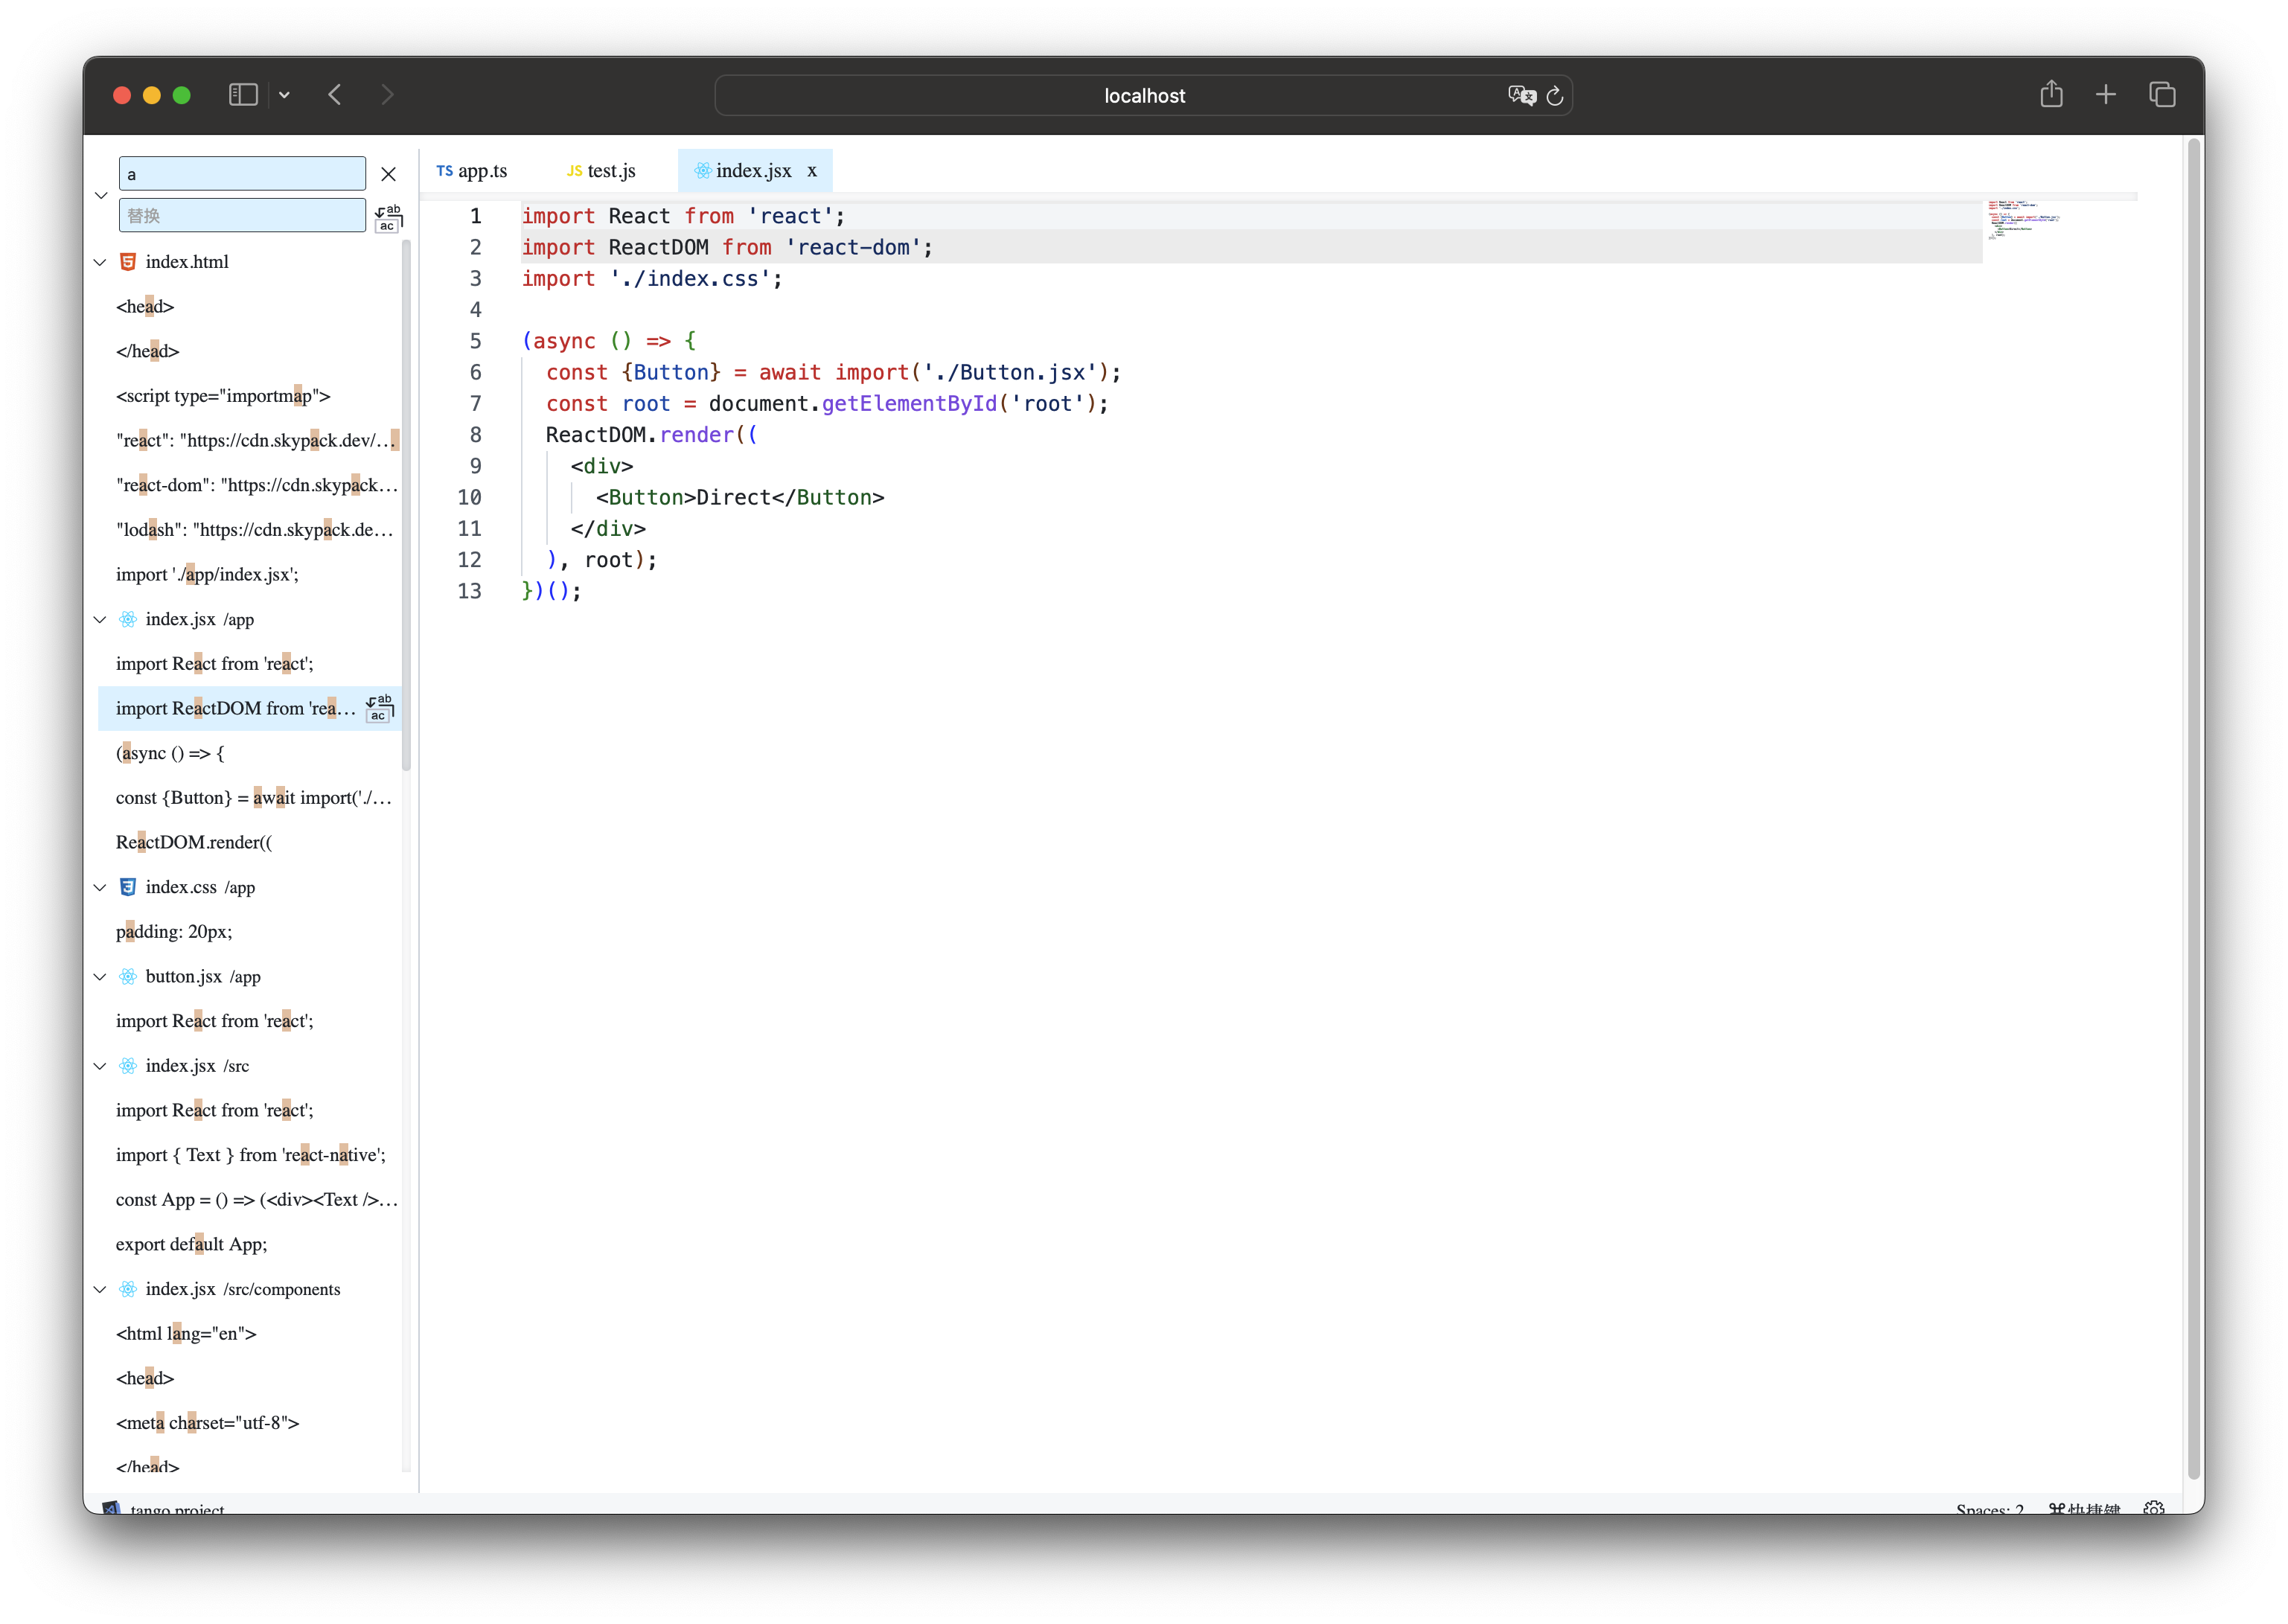Viewport: 2288px width, 1624px height.
Task: Click line number 10 in the gutter
Action: pos(469,498)
